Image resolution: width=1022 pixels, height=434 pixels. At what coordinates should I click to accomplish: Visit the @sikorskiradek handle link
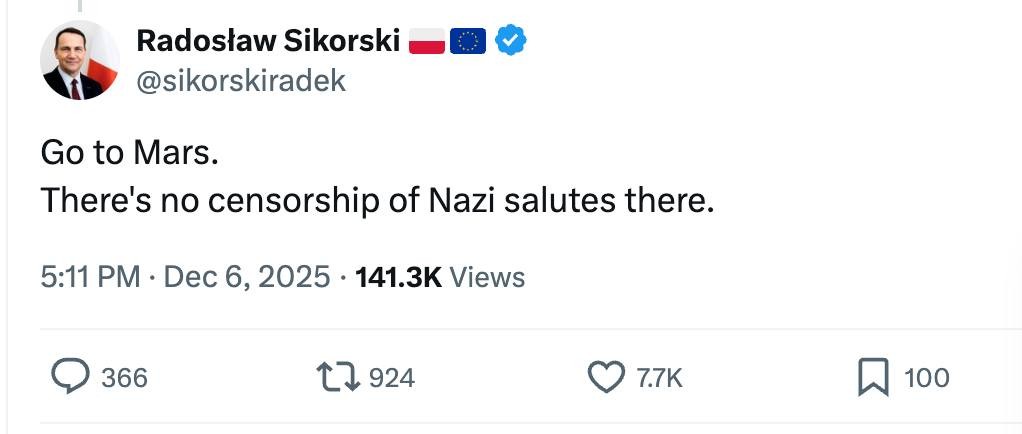(x=240, y=80)
